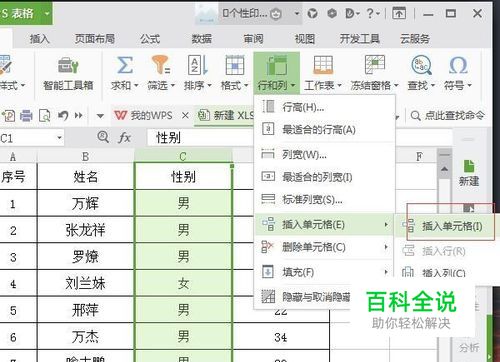
Task: Select column header B
Action: [85, 156]
